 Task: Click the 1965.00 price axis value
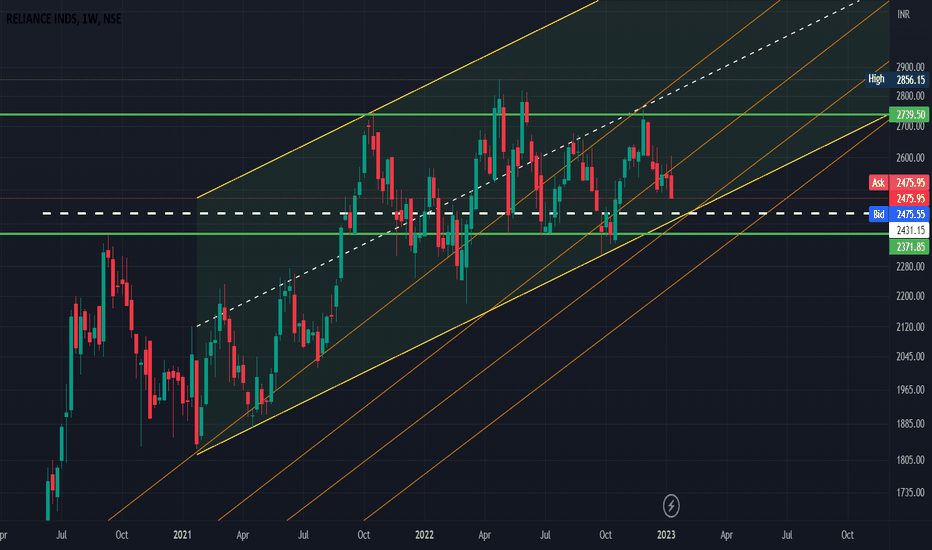[910, 389]
